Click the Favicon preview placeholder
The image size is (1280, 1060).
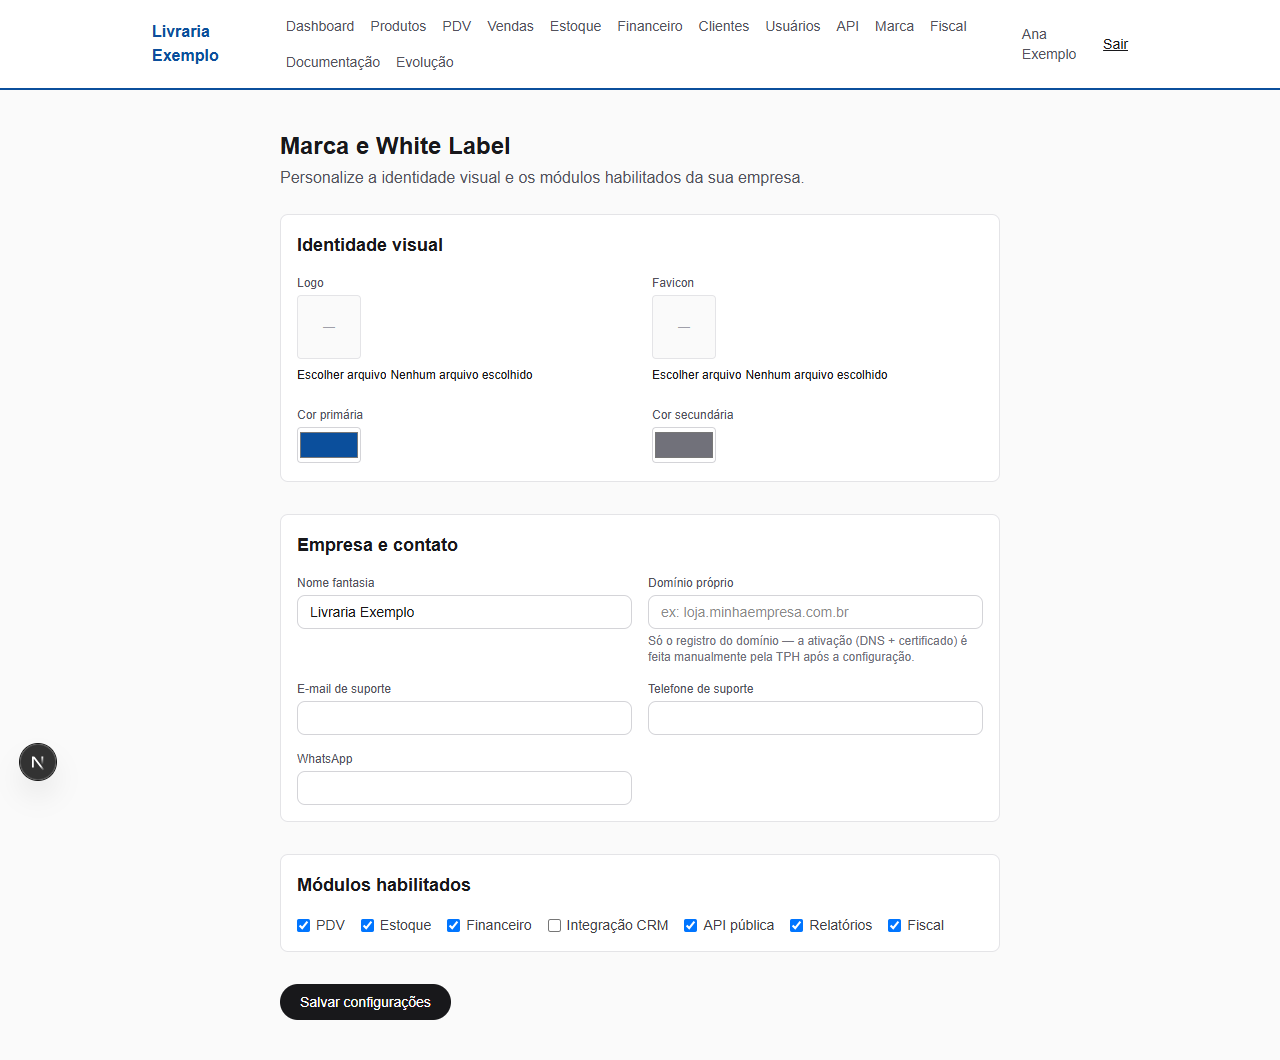684,327
